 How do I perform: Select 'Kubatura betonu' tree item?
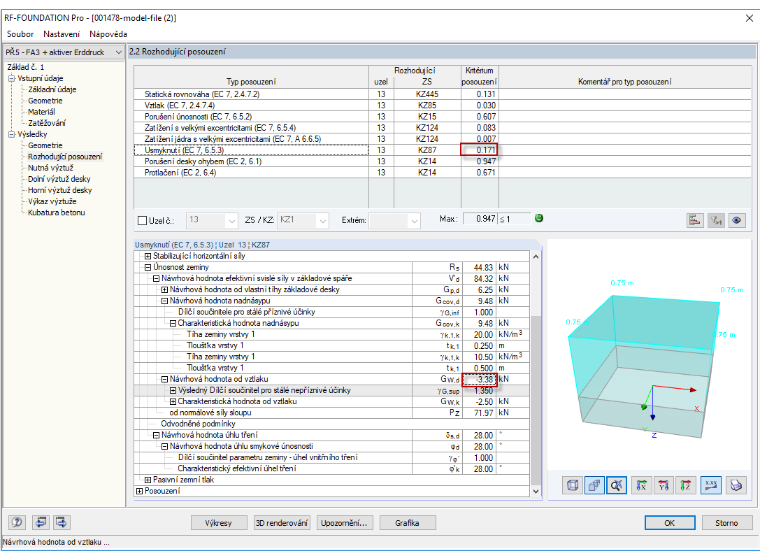[x=56, y=212]
